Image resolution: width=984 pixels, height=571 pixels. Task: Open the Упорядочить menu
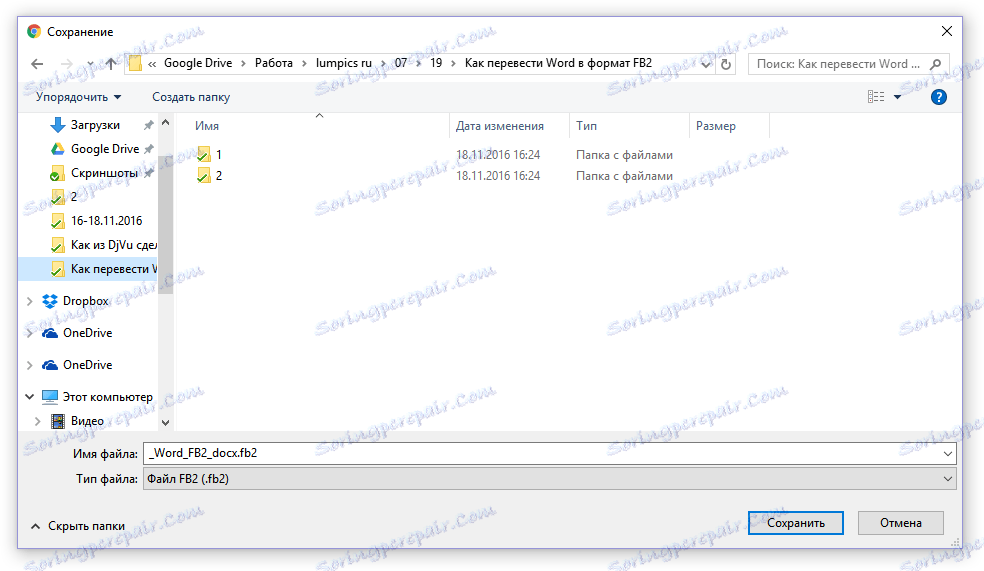(78, 97)
